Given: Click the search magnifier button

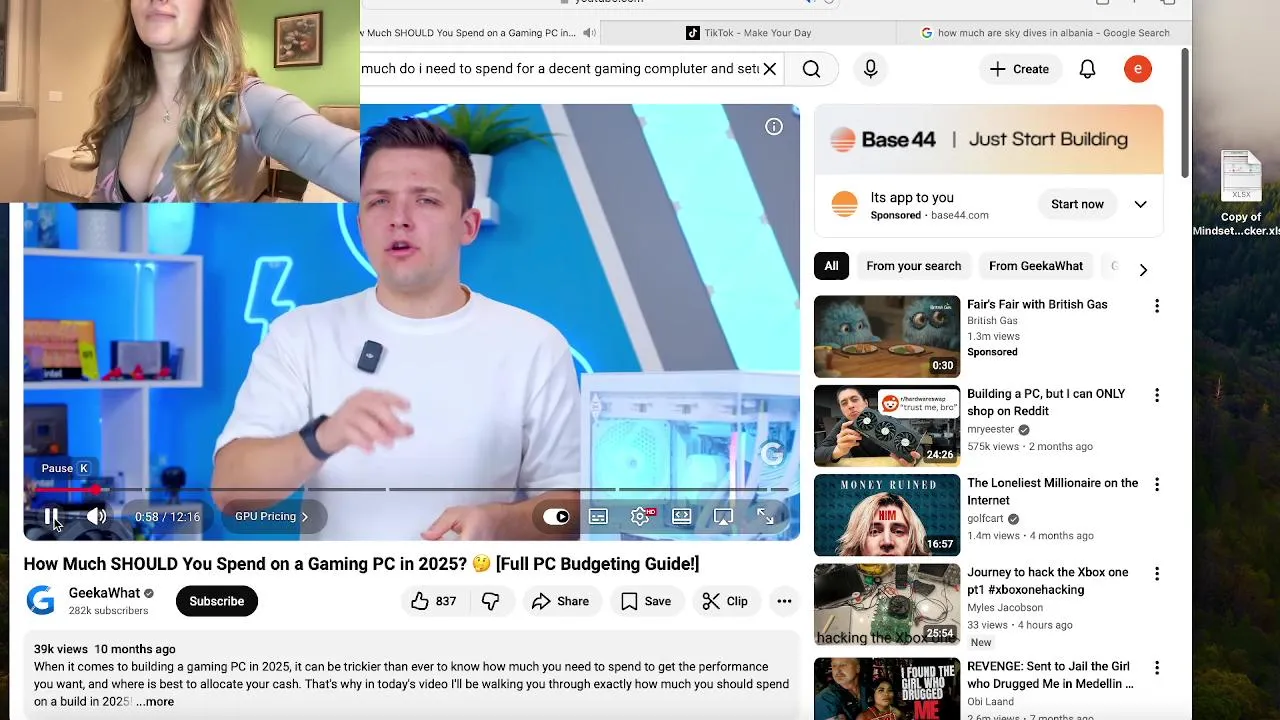Looking at the screenshot, I should [811, 69].
